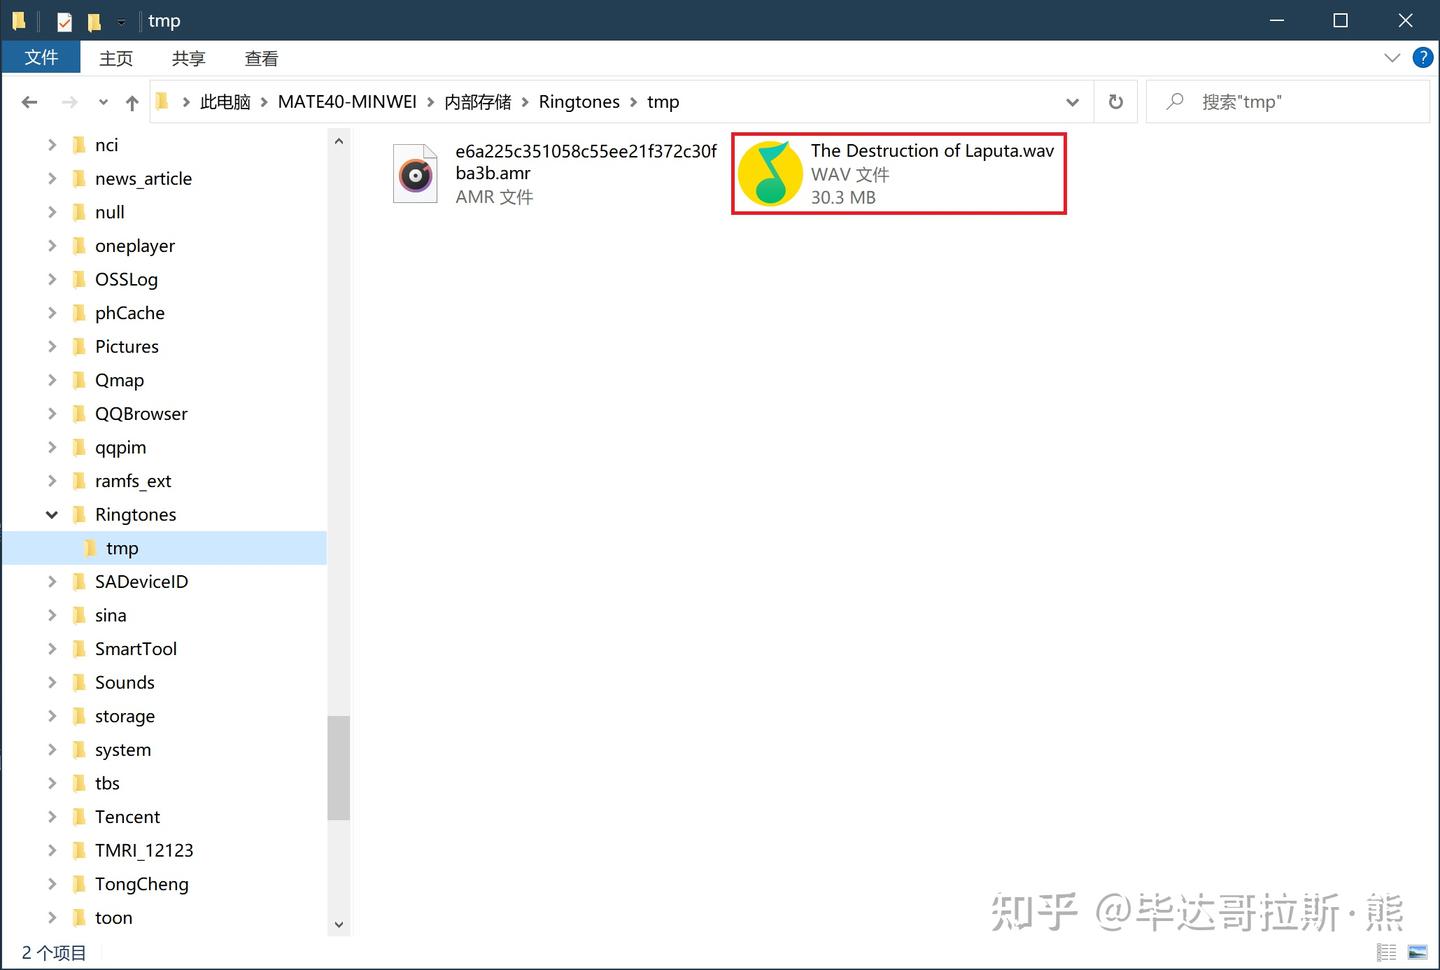1440x970 pixels.
Task: Navigate to 内部存储 in the breadcrumb
Action: click(x=478, y=102)
